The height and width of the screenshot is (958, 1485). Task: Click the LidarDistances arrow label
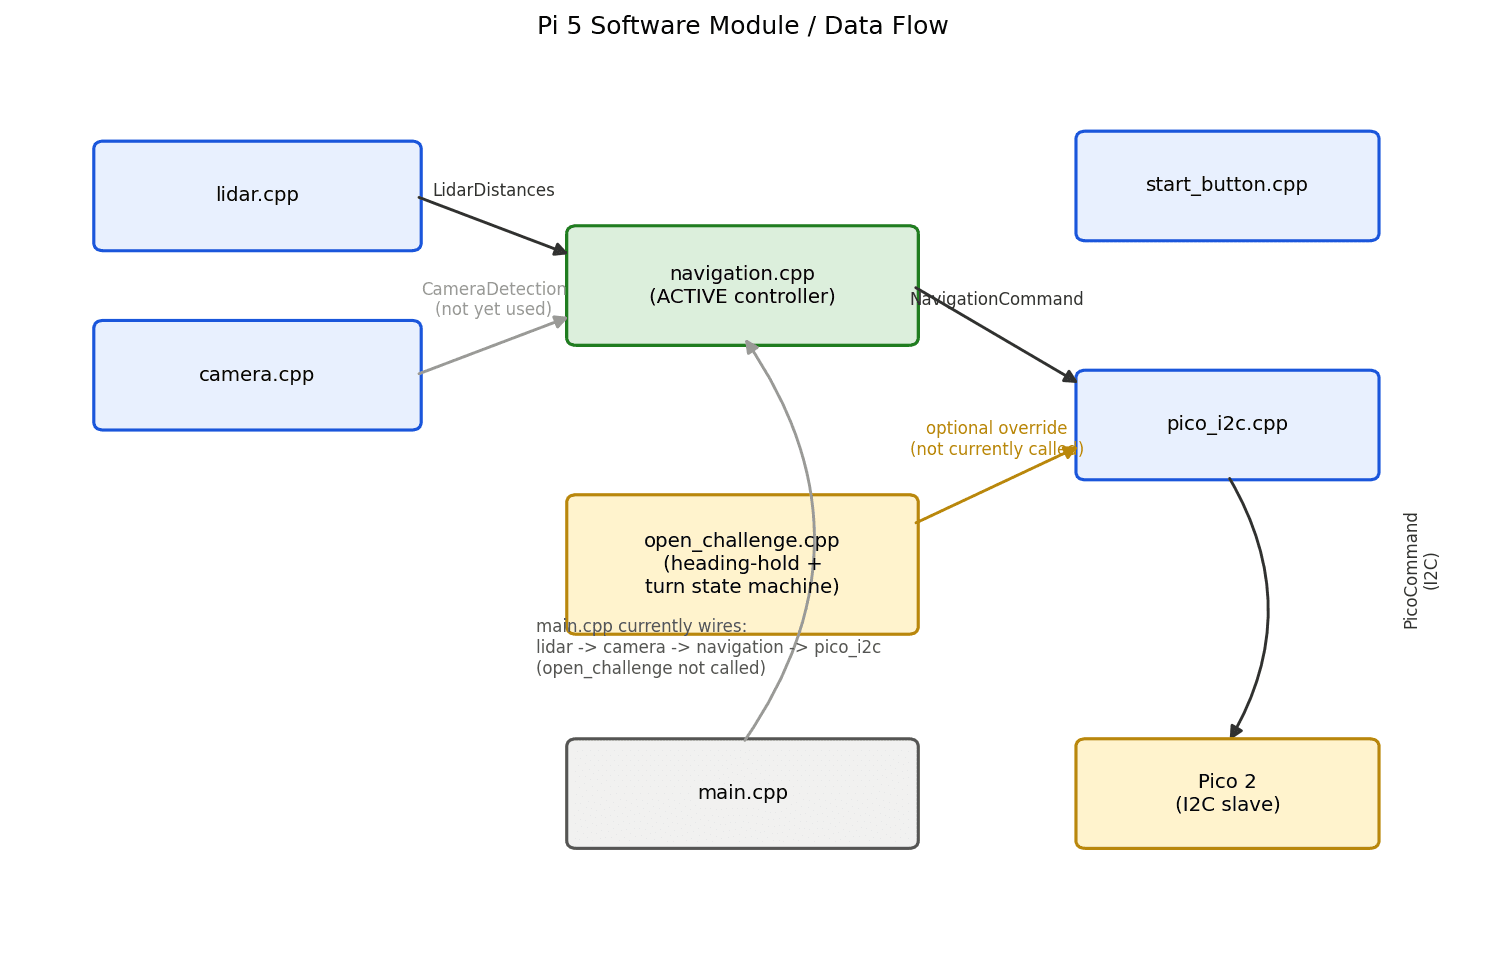click(493, 191)
